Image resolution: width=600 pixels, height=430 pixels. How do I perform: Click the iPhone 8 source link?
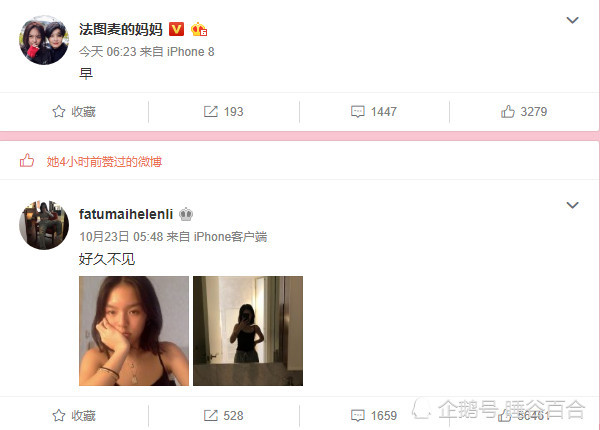pos(191,52)
